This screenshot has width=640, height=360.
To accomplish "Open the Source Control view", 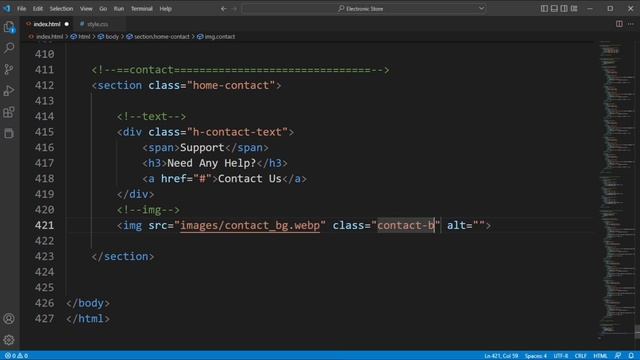I will click(9, 69).
